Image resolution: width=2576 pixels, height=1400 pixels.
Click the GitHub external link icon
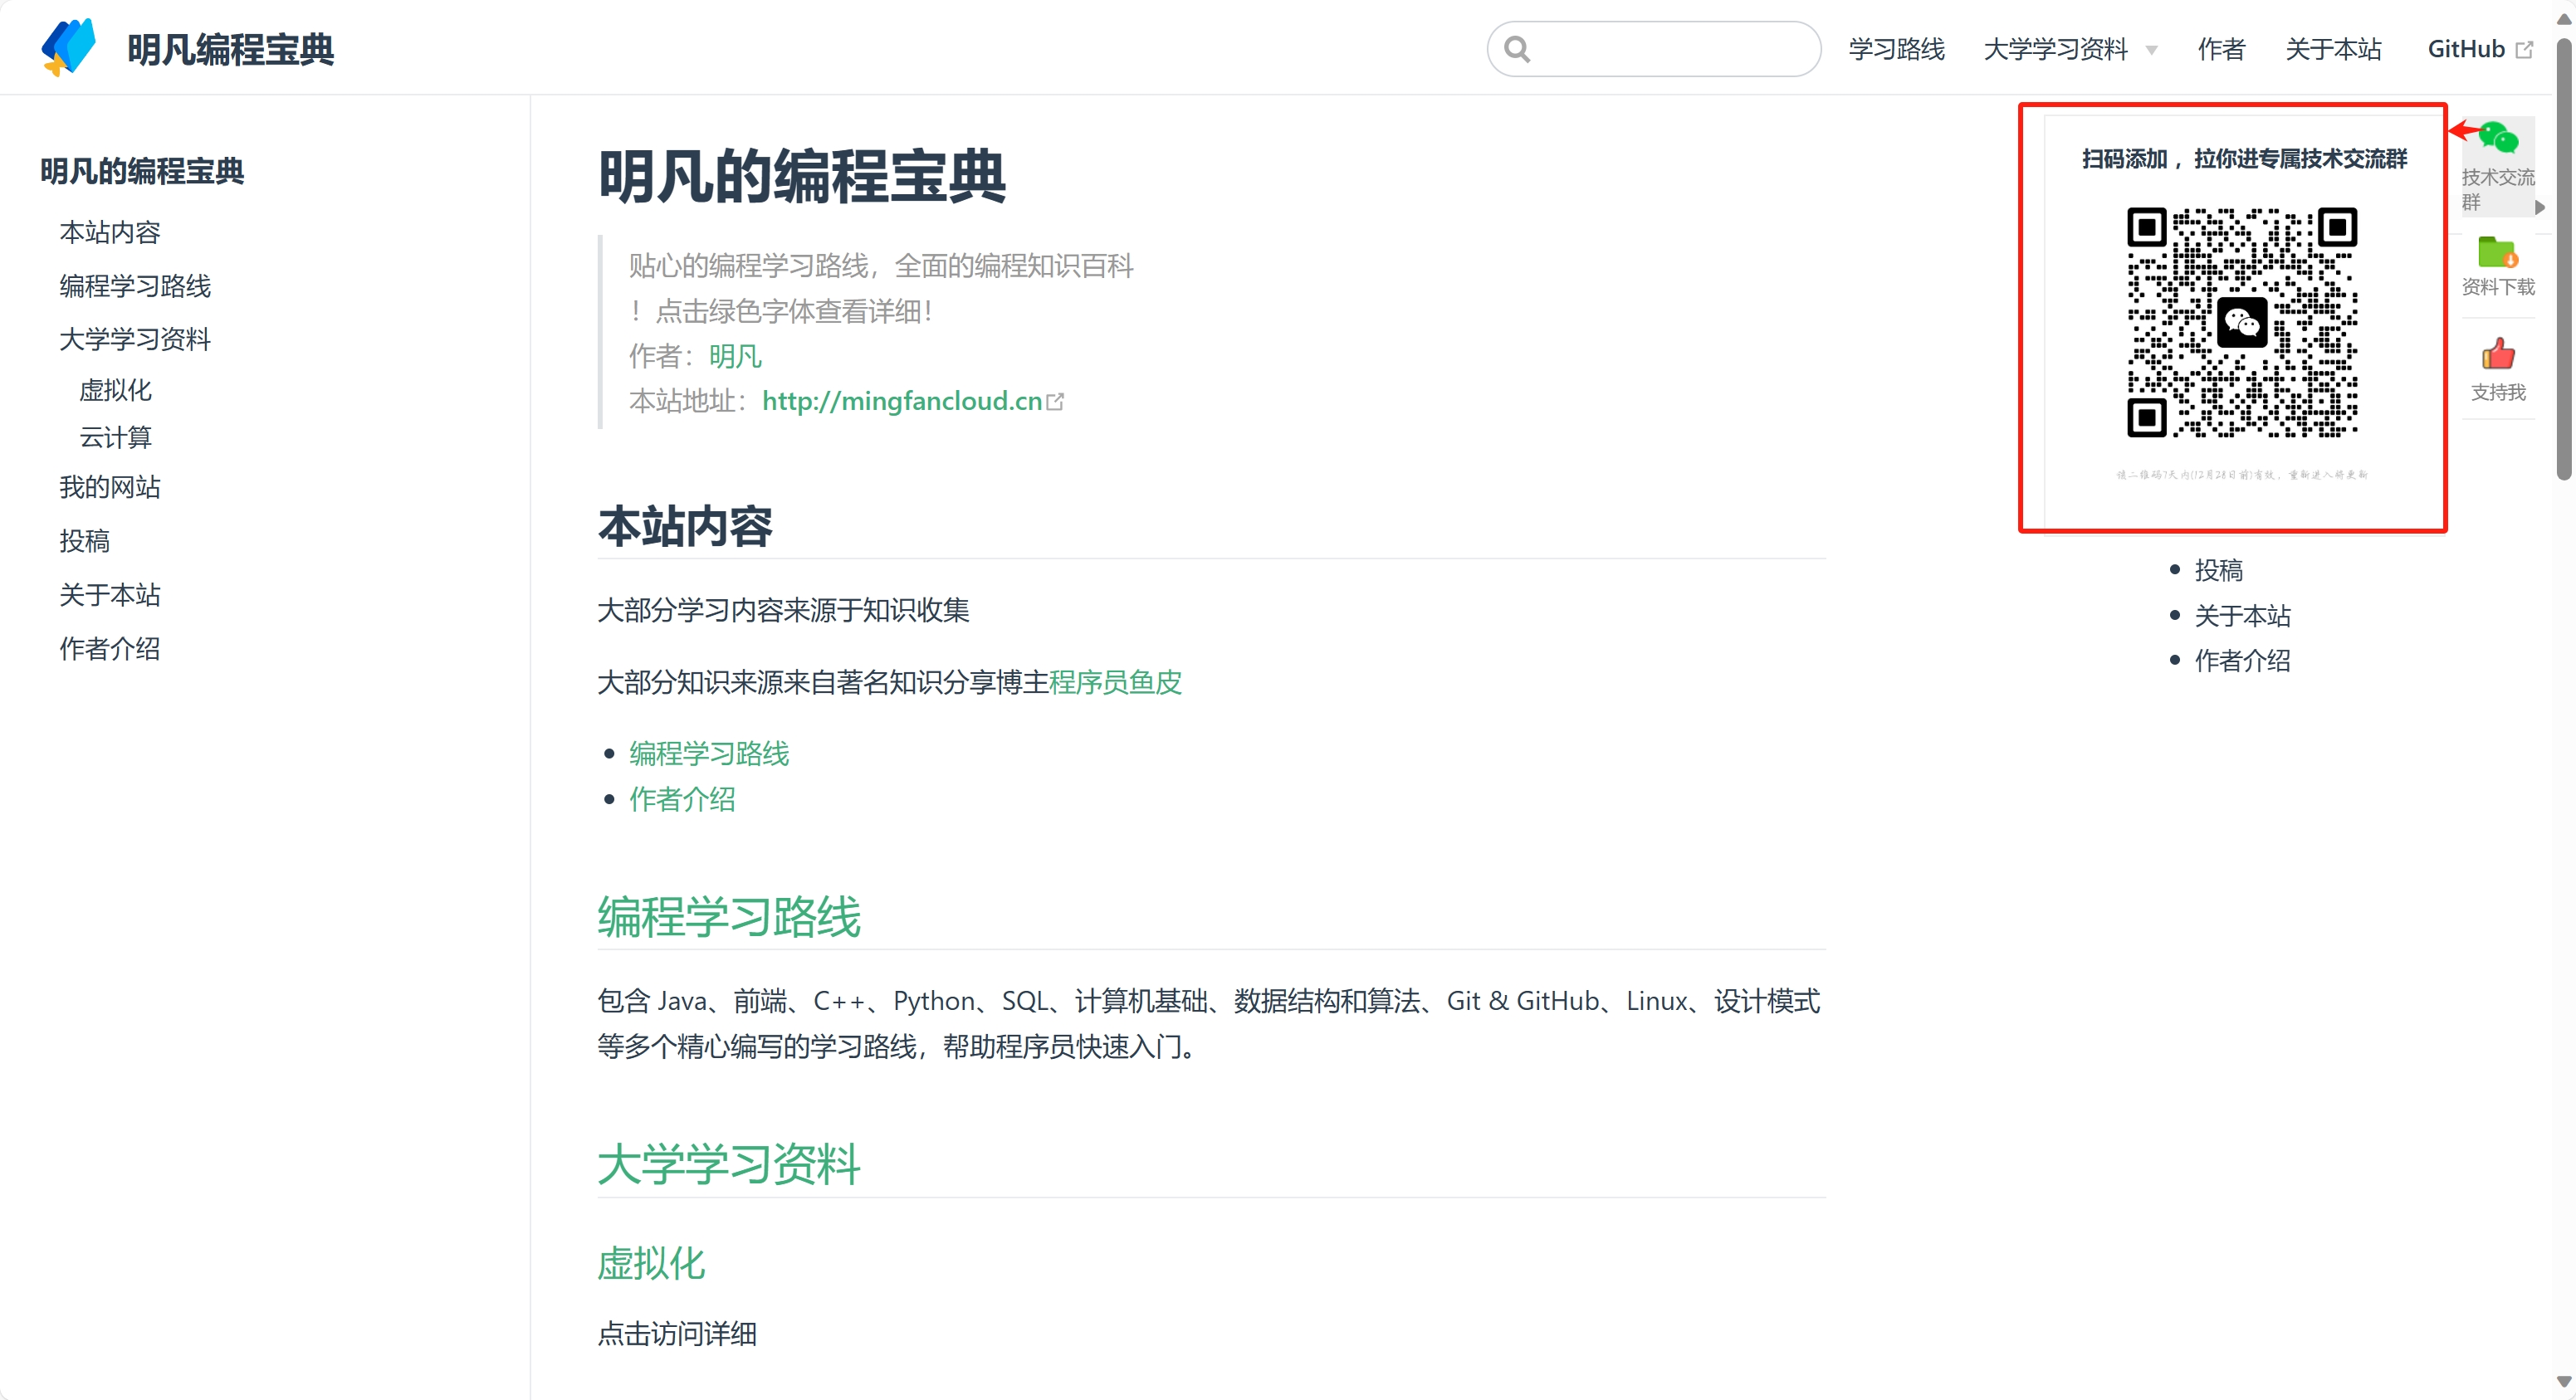click(x=2524, y=50)
